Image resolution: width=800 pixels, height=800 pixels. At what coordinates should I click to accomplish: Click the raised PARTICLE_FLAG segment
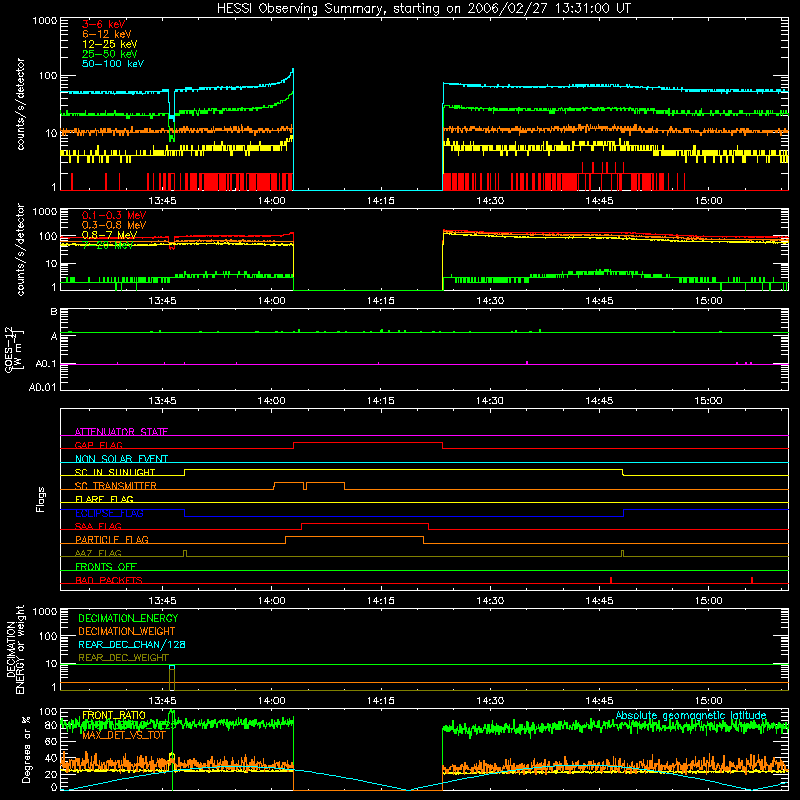(x=355, y=537)
